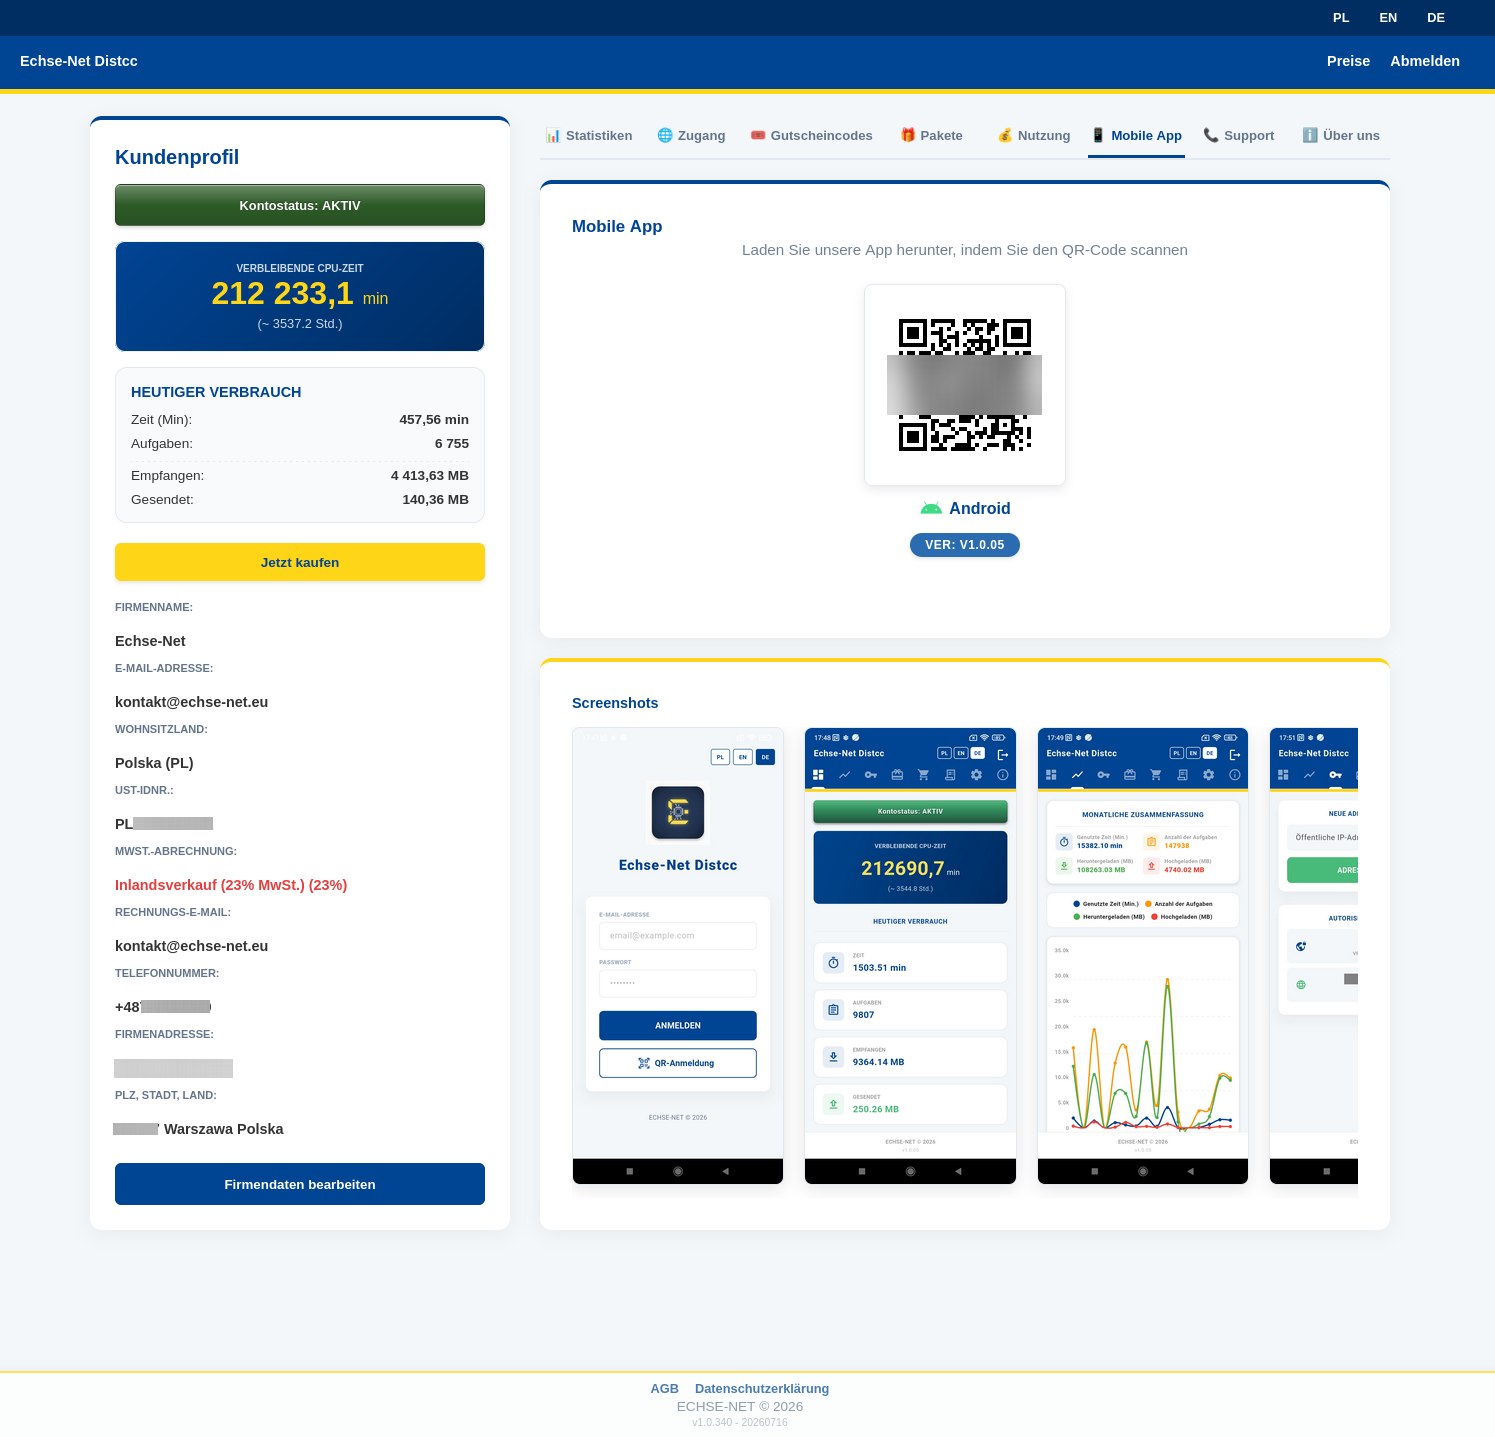
Task: Click the email under Rechnungs-E-Mail
Action: coord(192,946)
